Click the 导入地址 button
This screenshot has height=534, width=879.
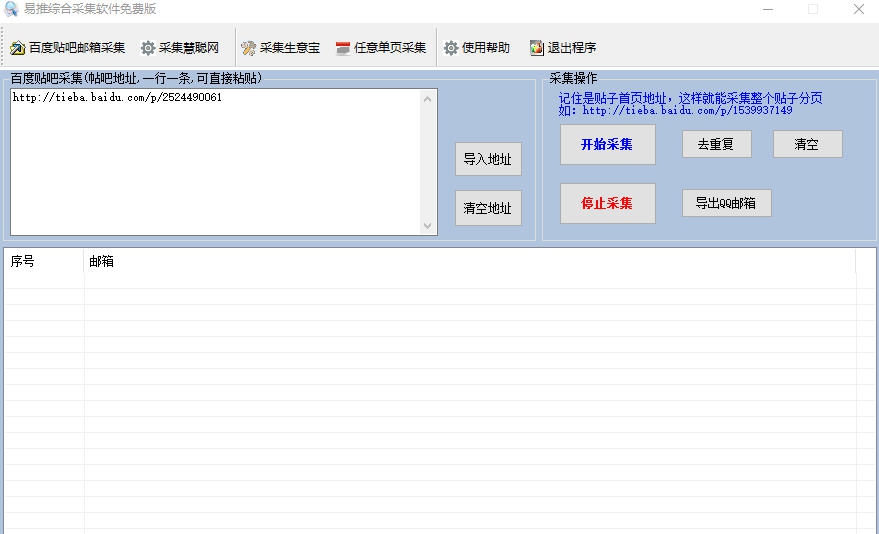pos(488,159)
